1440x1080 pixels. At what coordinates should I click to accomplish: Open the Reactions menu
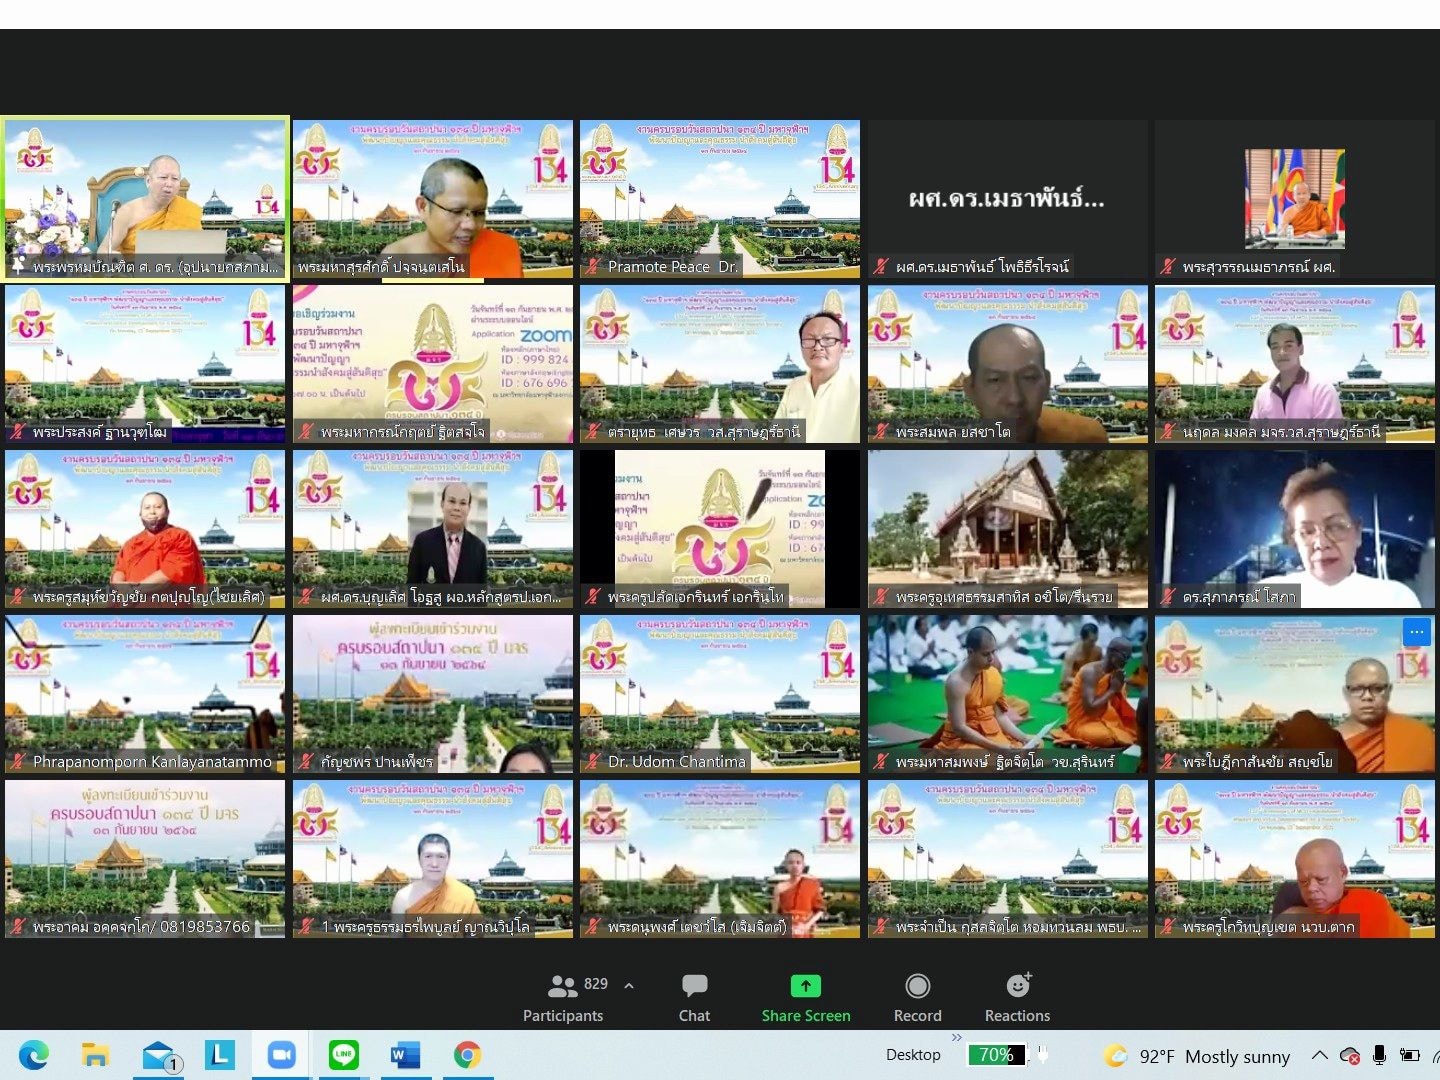click(1017, 998)
